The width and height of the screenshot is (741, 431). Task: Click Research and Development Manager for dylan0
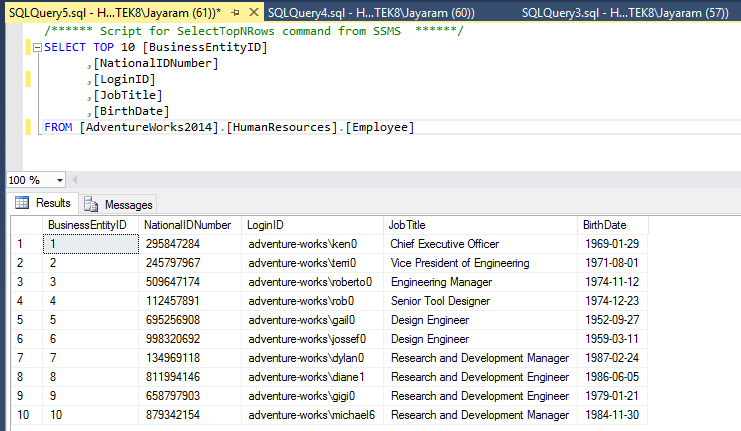(x=480, y=358)
